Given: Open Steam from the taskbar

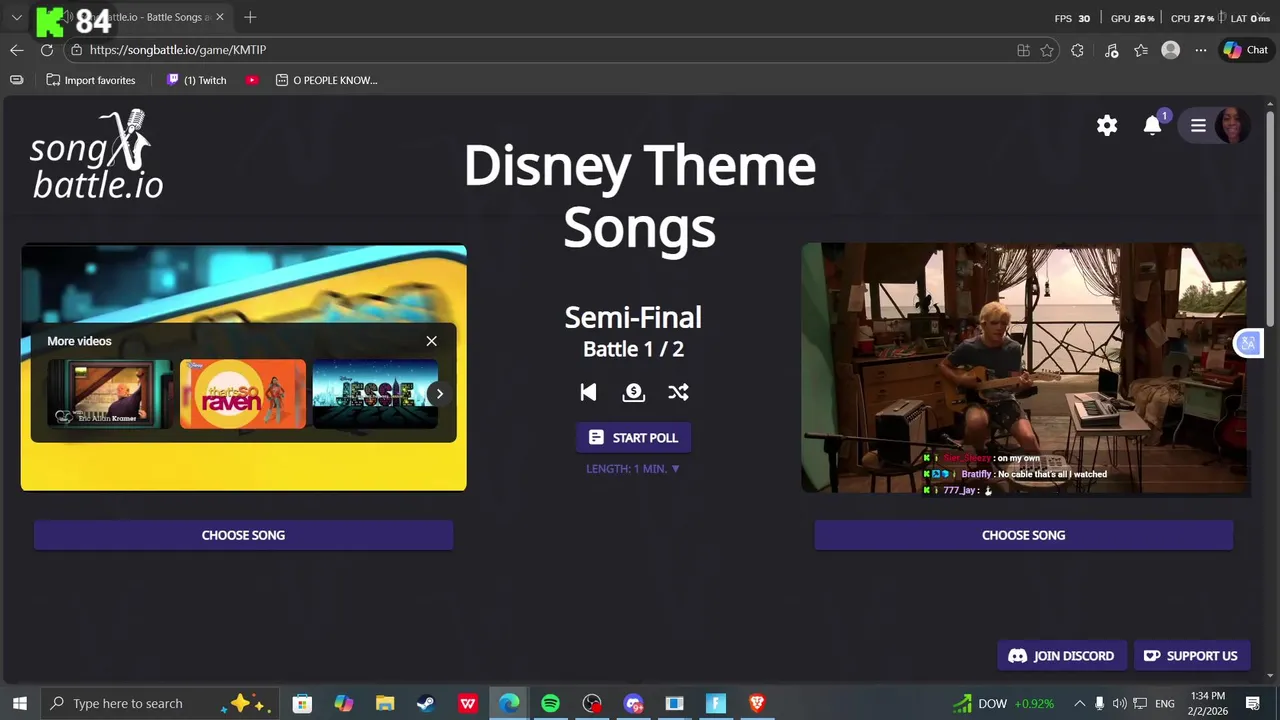Looking at the screenshot, I should (x=426, y=703).
